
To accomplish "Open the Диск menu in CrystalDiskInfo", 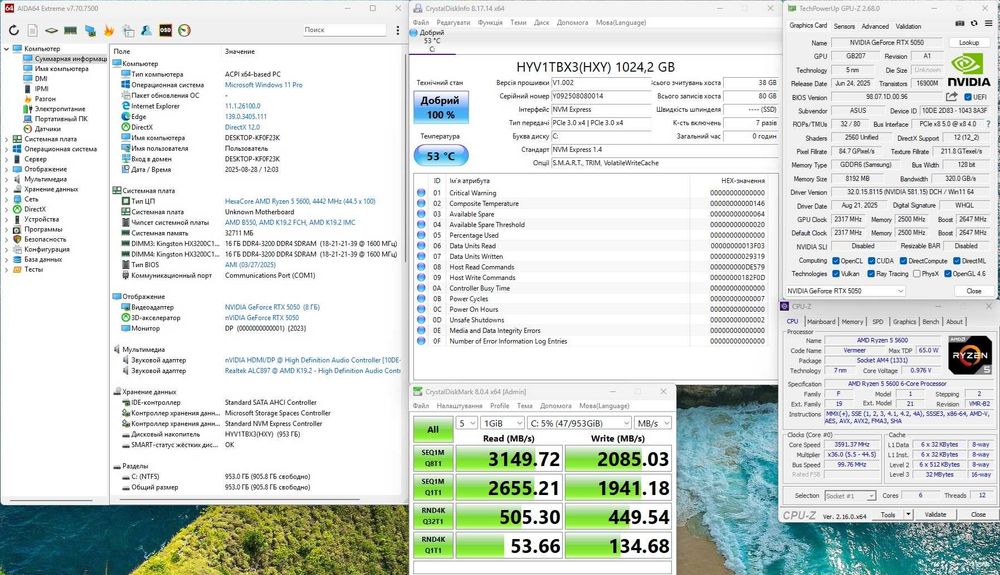I will coord(541,22).
